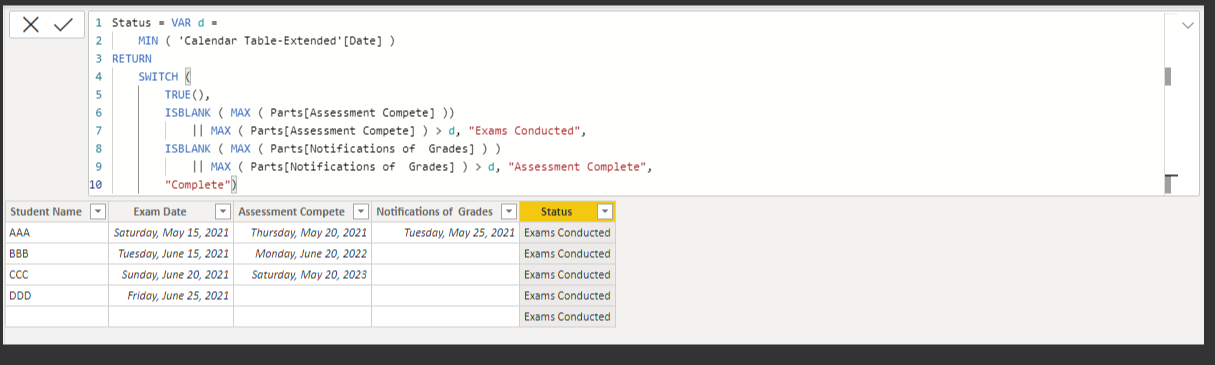Open Assessment Compete column filter dropdown

pyautogui.click(x=360, y=212)
